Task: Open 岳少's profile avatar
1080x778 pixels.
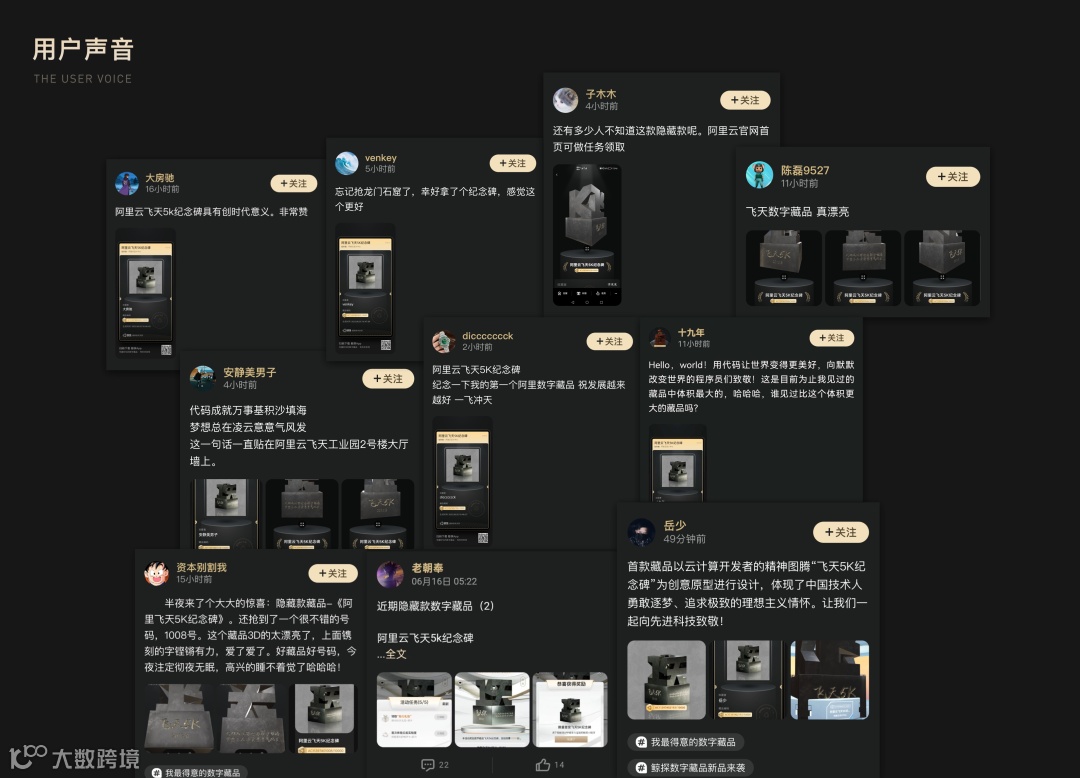Action: 641,532
